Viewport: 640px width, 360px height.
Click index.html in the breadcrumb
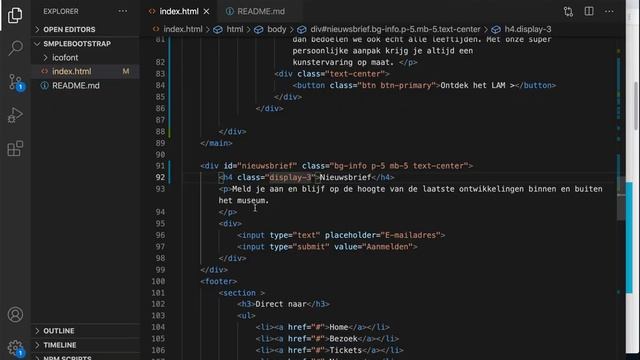tap(182, 29)
